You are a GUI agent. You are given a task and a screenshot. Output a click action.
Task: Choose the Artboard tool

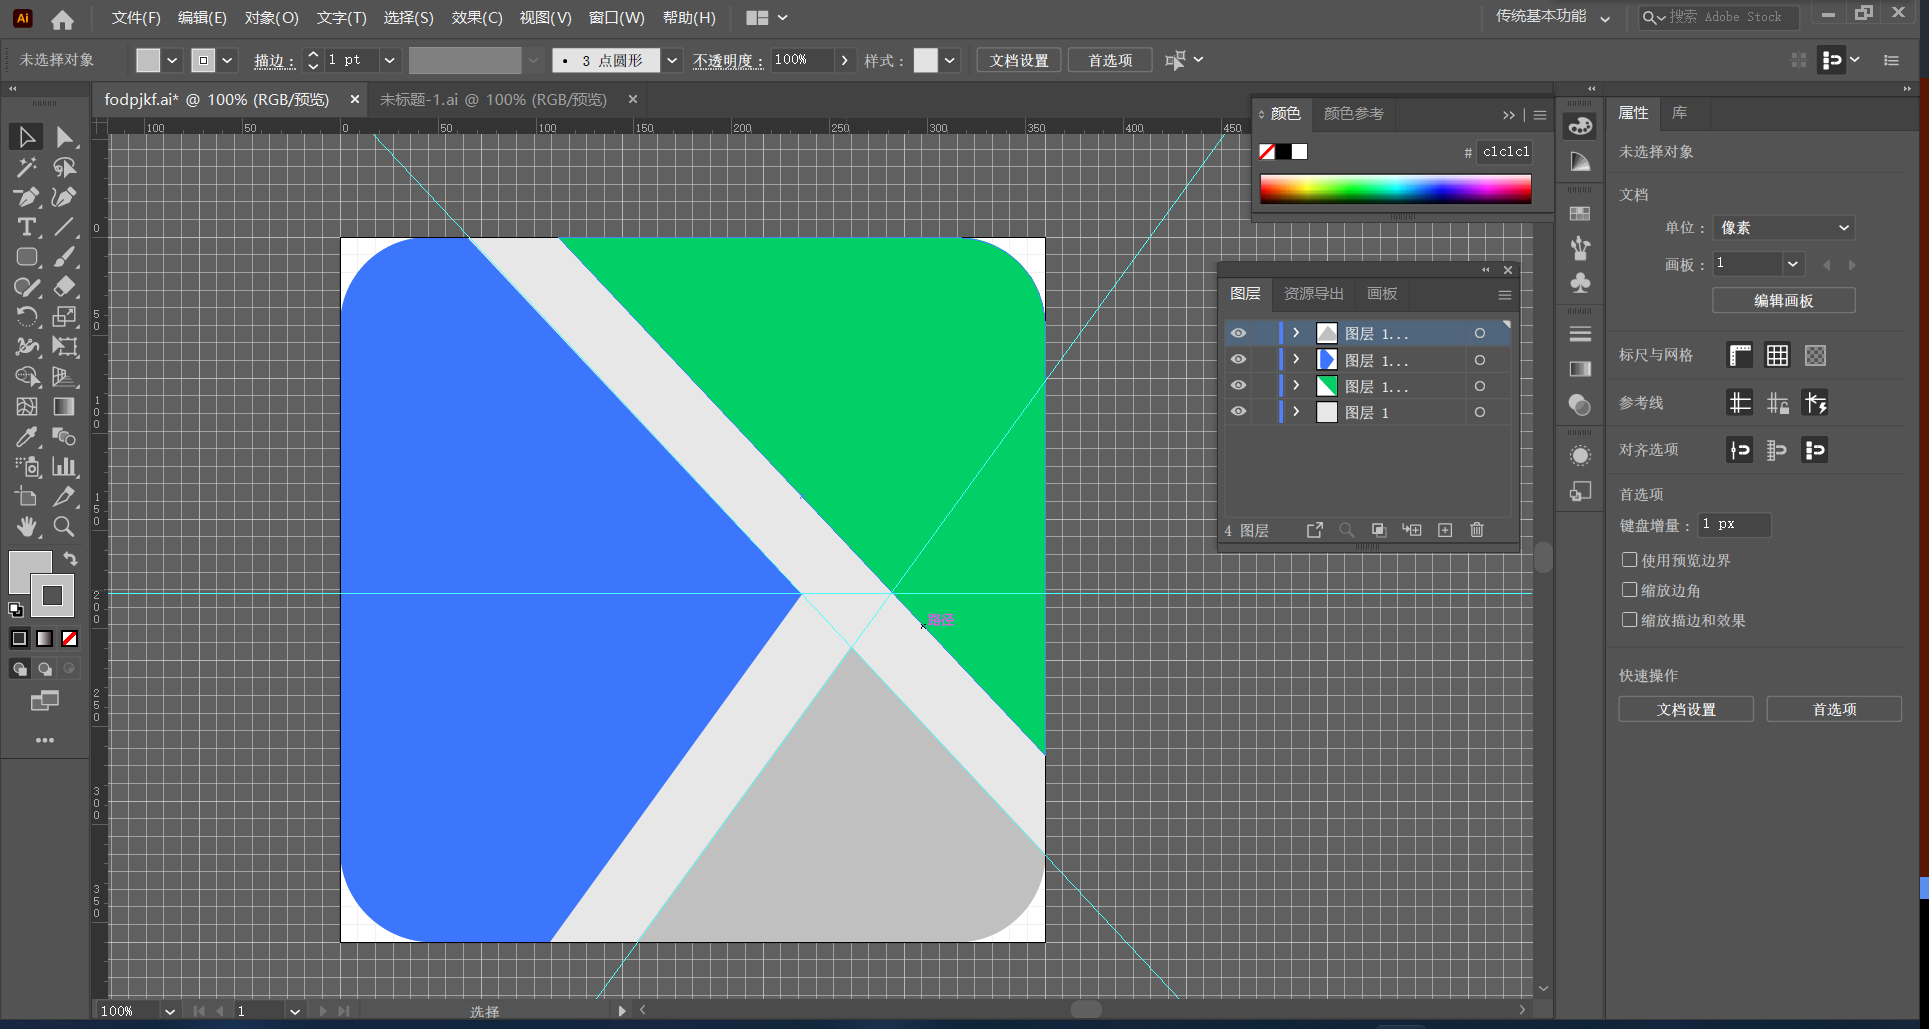tap(27, 497)
